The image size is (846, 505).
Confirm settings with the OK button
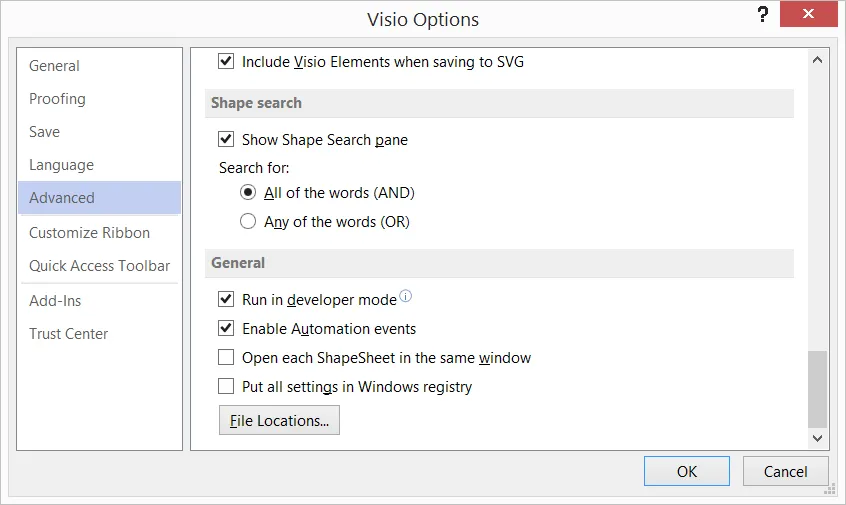686,472
